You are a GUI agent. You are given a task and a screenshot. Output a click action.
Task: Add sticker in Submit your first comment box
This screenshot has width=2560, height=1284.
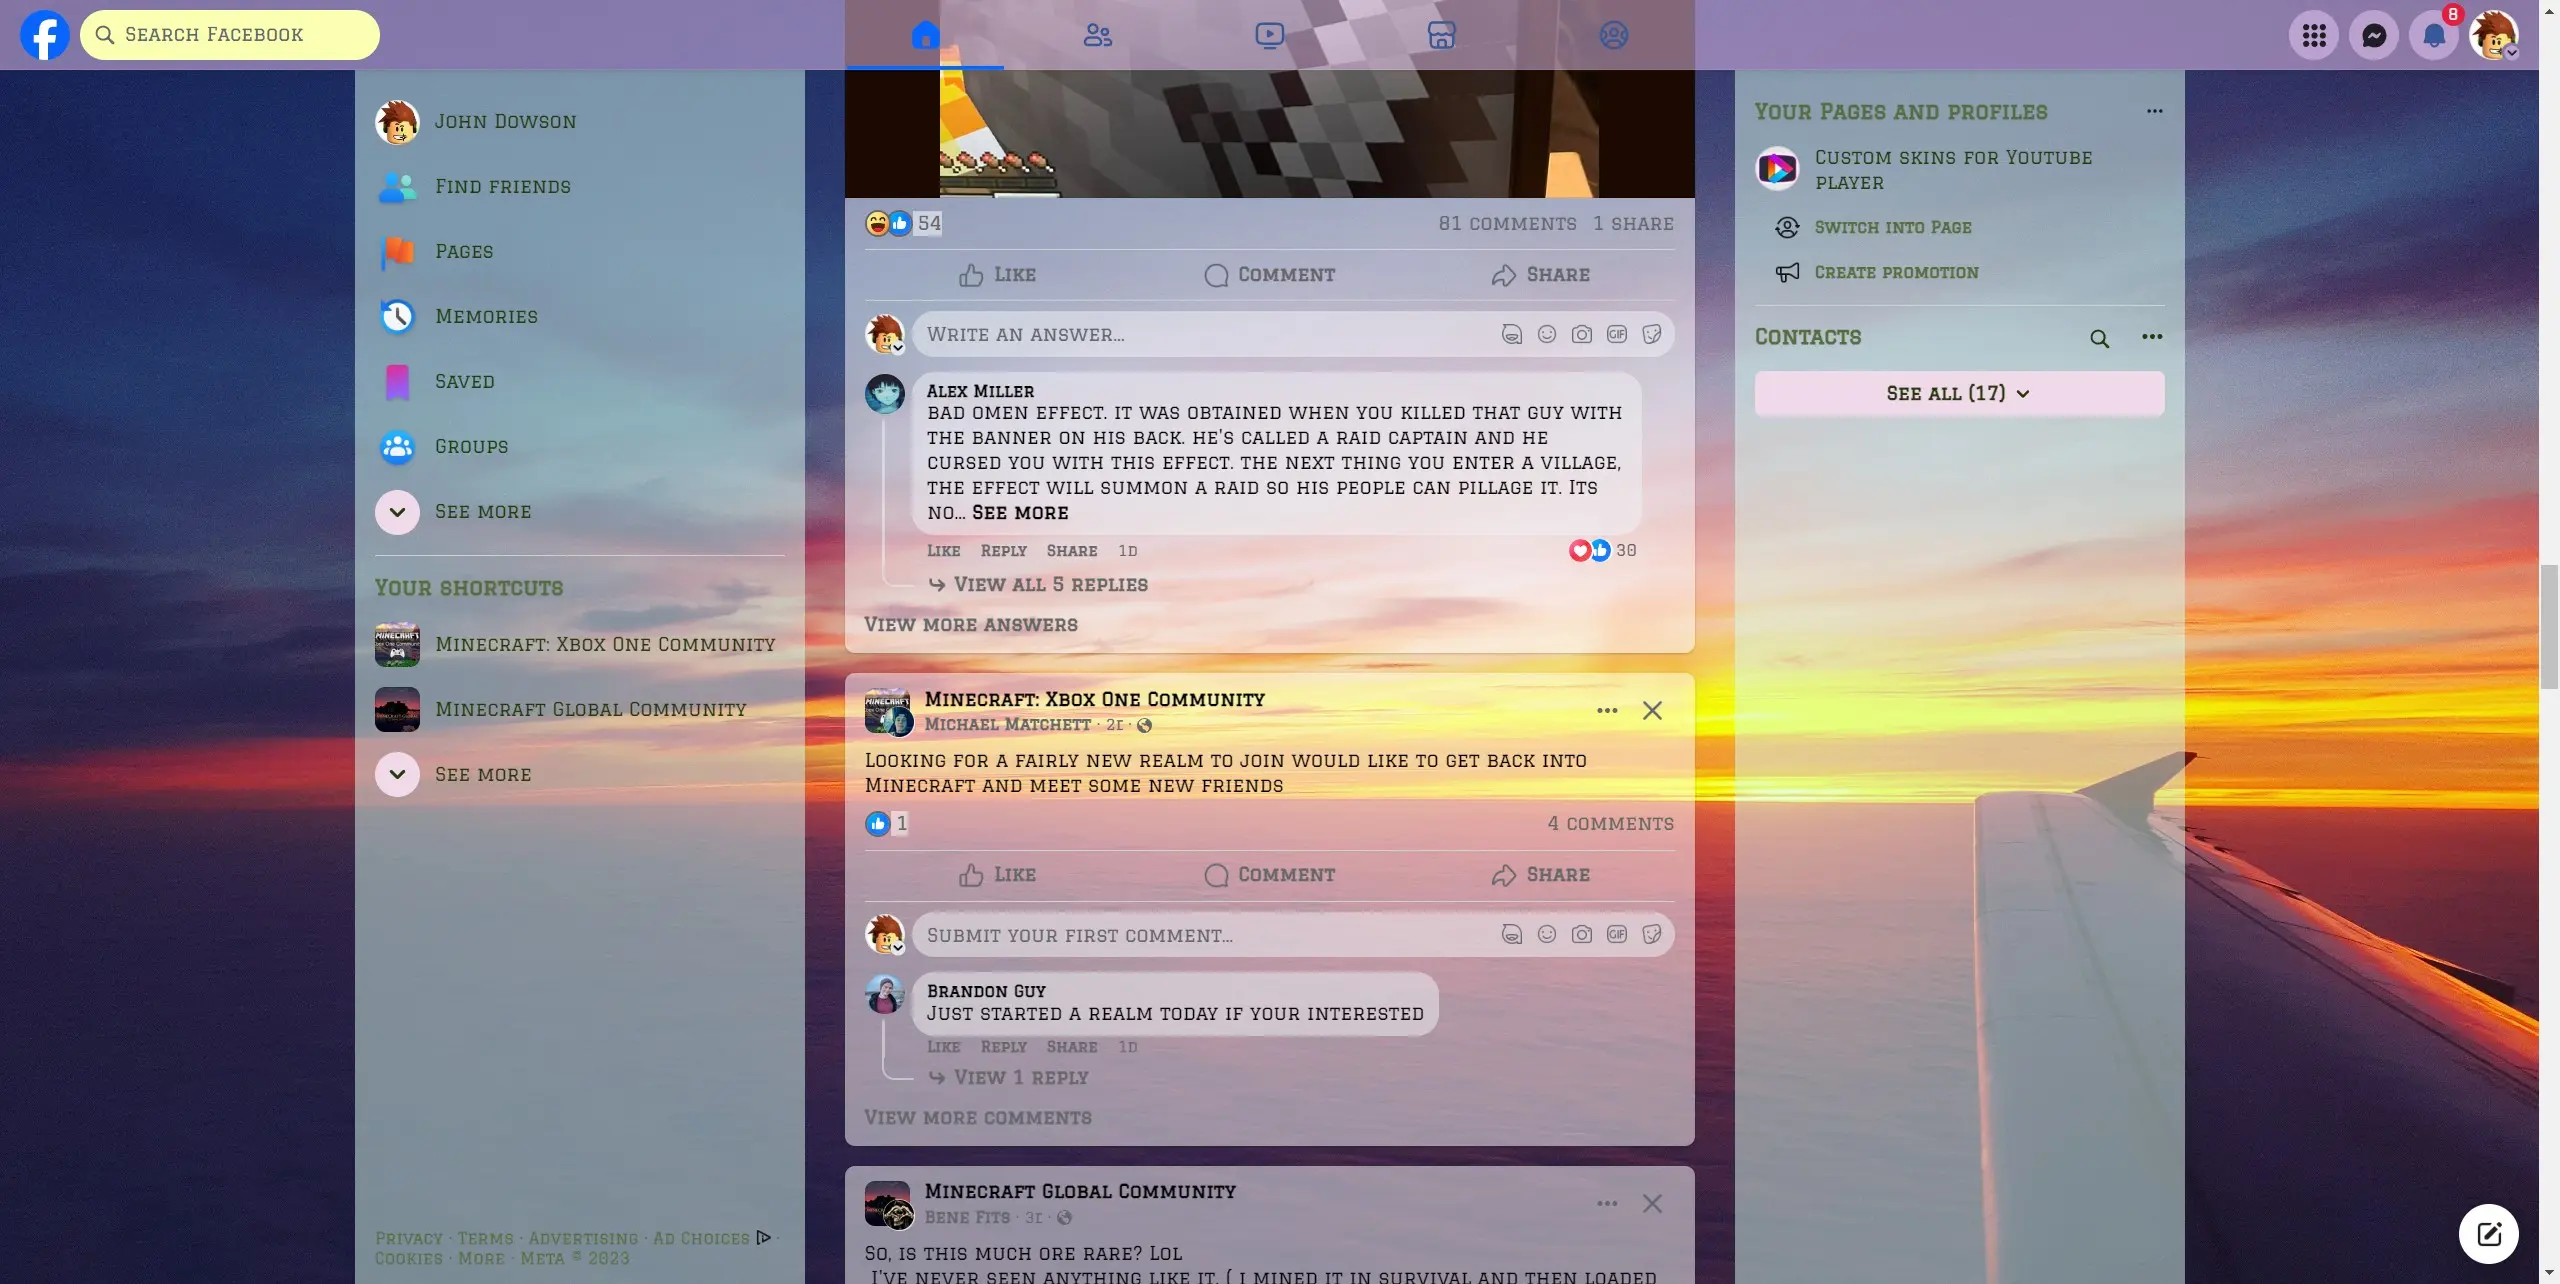coord(1651,935)
